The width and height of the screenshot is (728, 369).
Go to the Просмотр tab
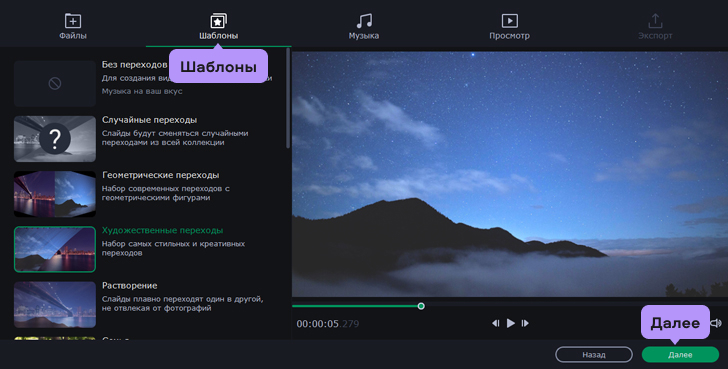509,26
